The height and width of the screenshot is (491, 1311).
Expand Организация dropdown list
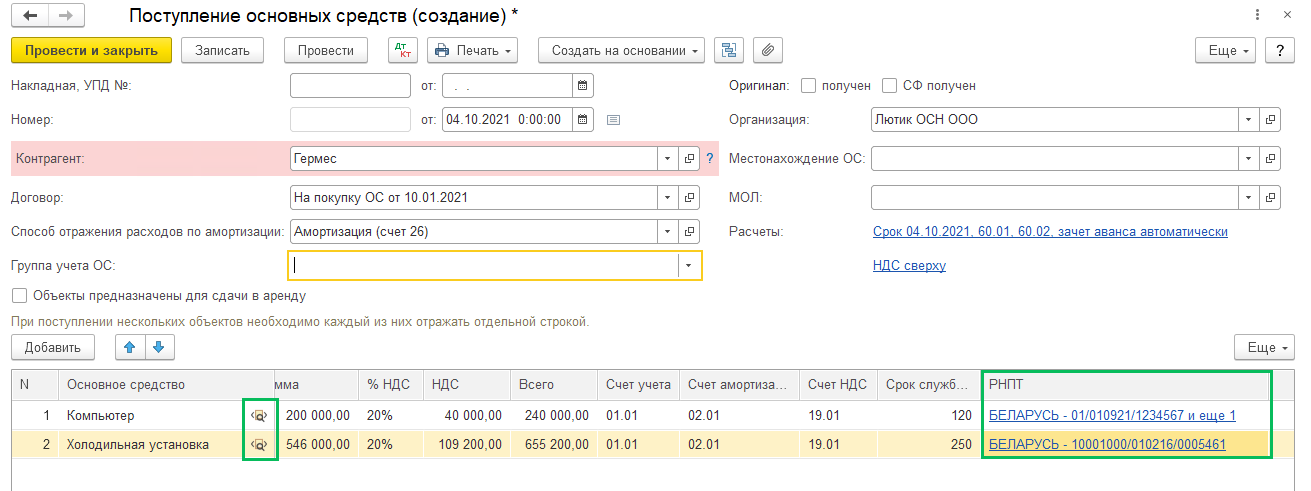[1249, 119]
